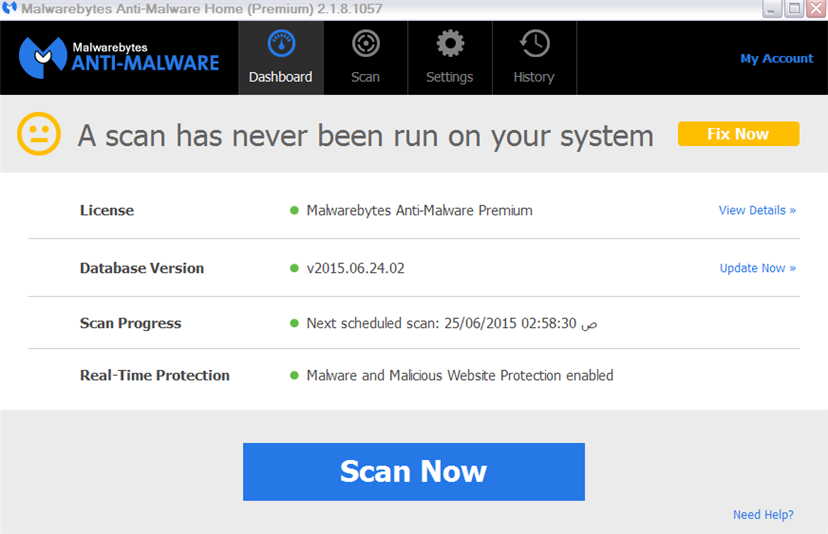This screenshot has width=828, height=534.
Task: Open the Dashboard gauge icon tab
Action: click(x=280, y=46)
